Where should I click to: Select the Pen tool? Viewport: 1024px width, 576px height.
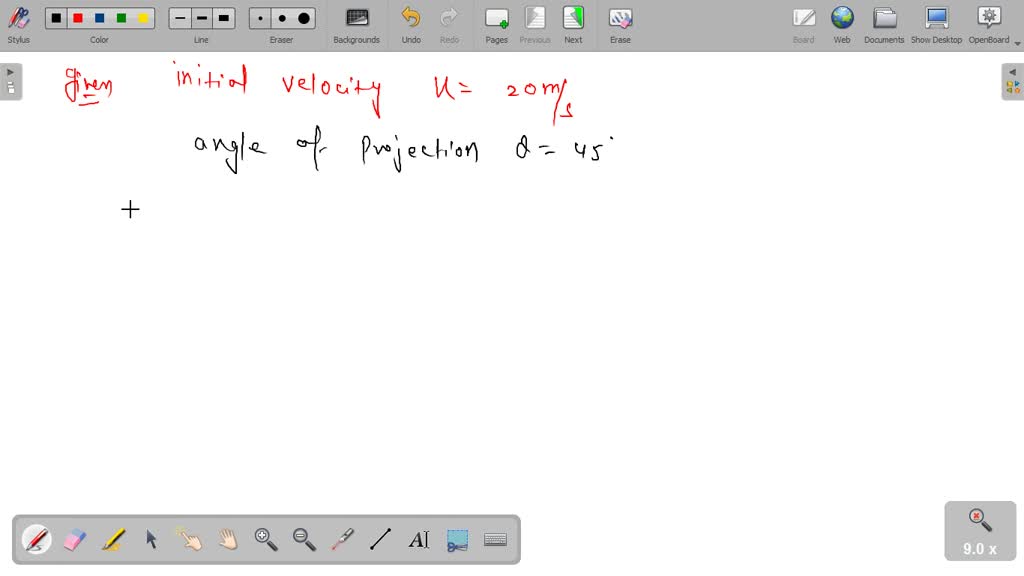click(37, 539)
